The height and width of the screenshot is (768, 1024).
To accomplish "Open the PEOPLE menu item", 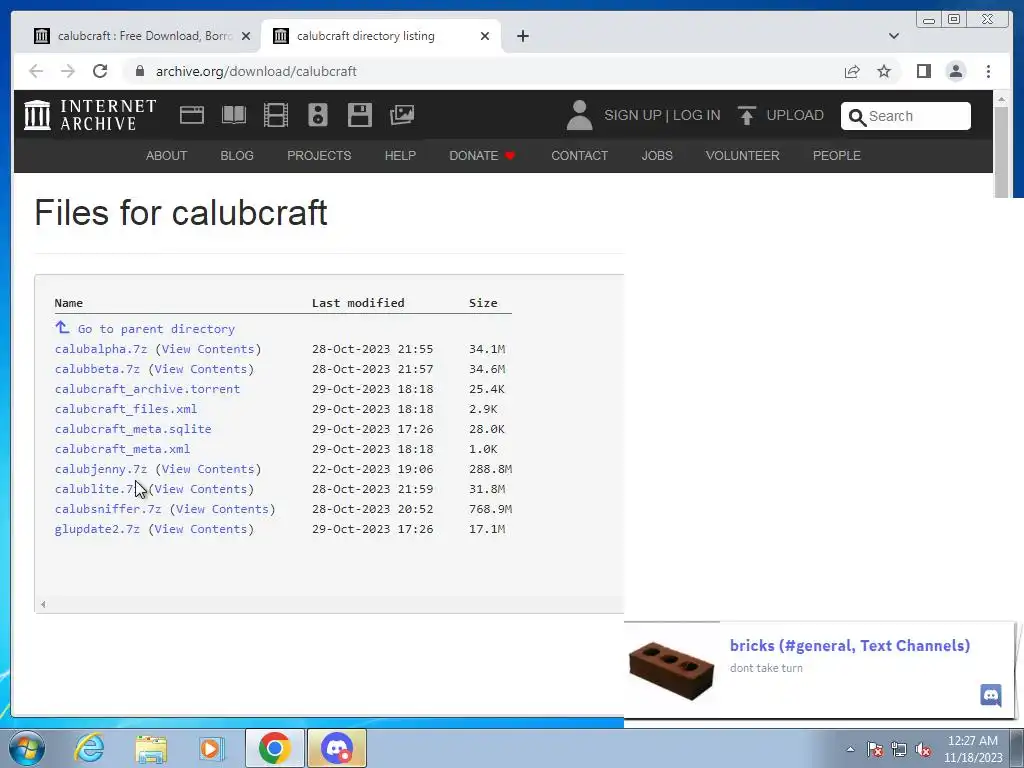I will tap(837, 155).
